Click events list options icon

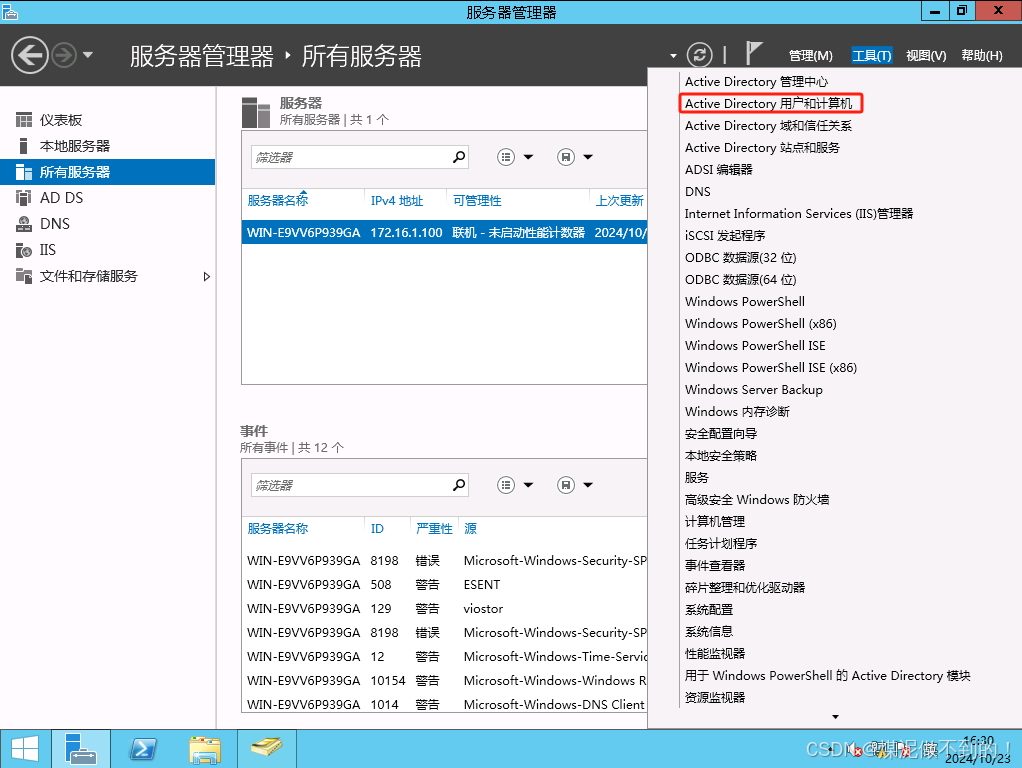click(x=506, y=485)
